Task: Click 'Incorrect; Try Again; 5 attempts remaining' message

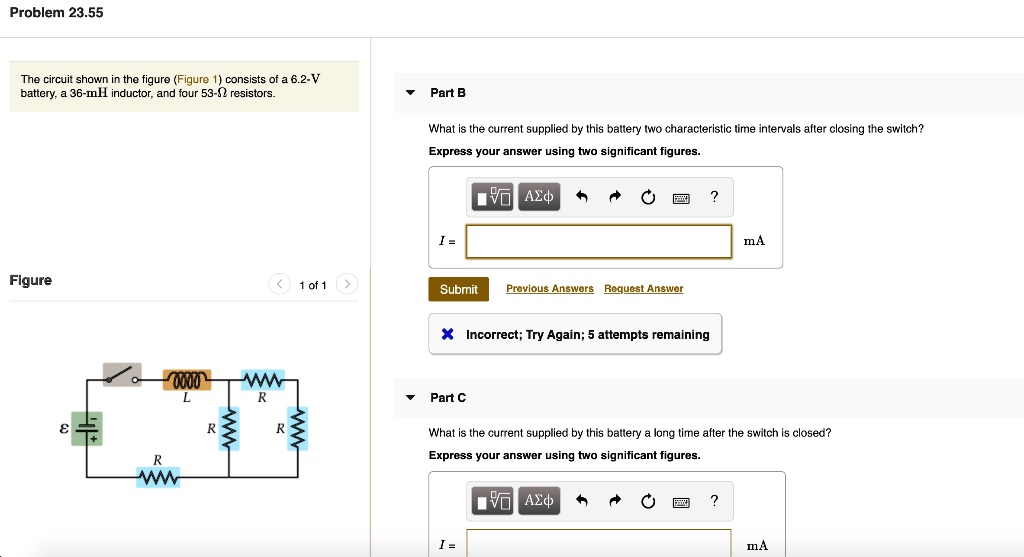Action: point(575,334)
